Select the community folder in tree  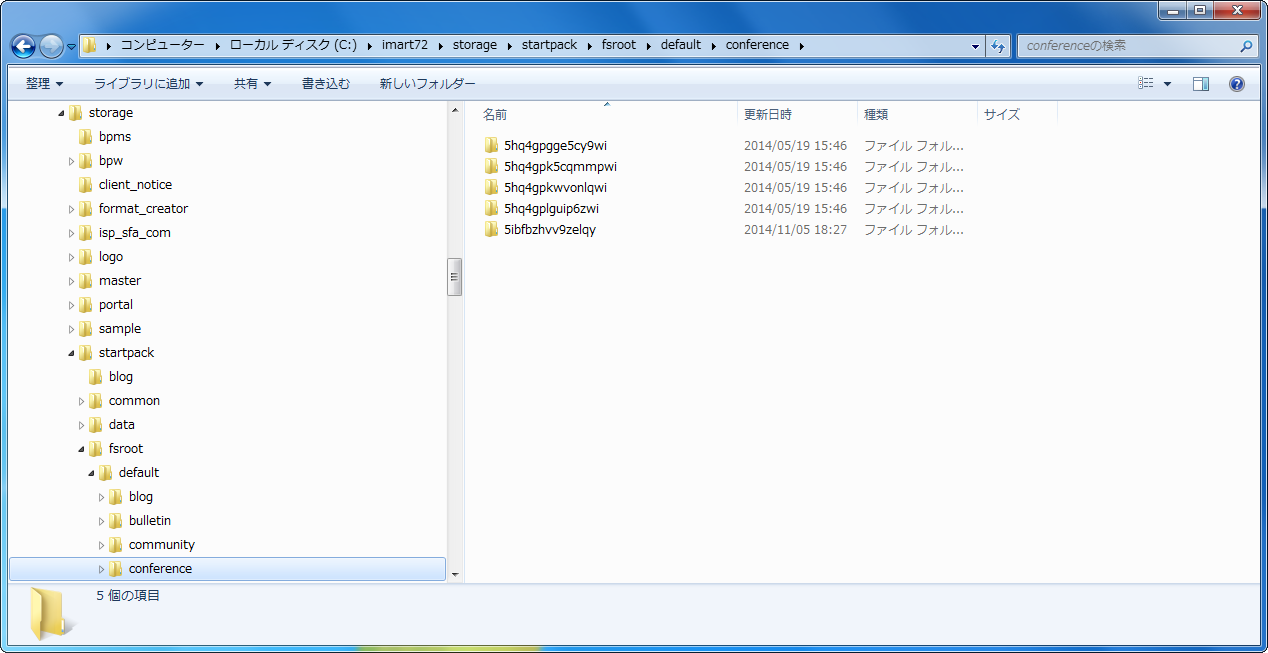tap(162, 545)
